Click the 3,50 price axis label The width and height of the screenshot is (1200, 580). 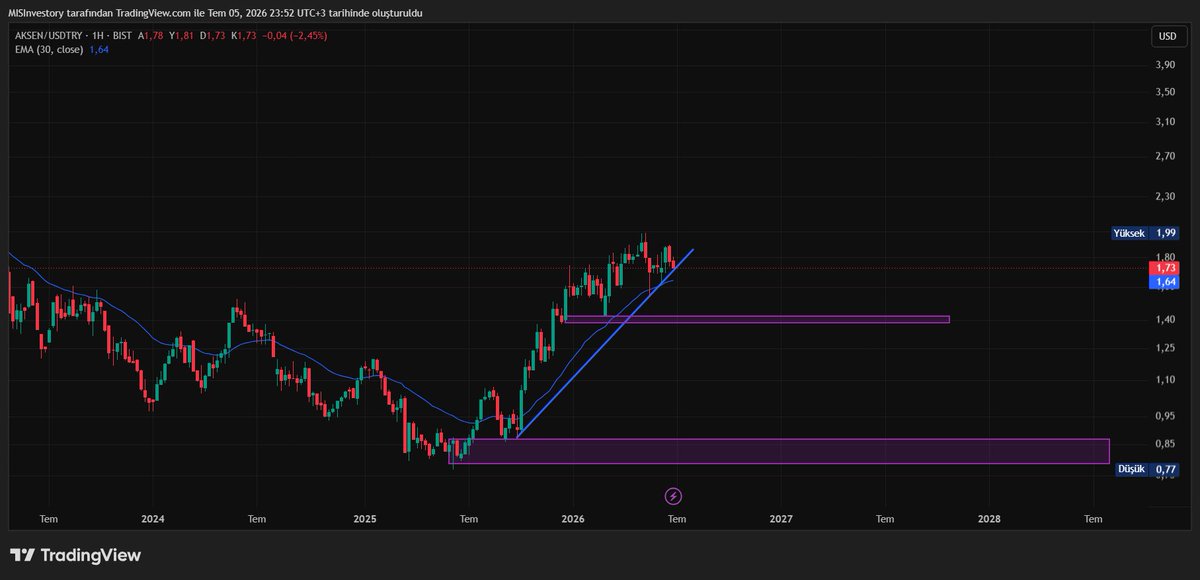(1165, 92)
